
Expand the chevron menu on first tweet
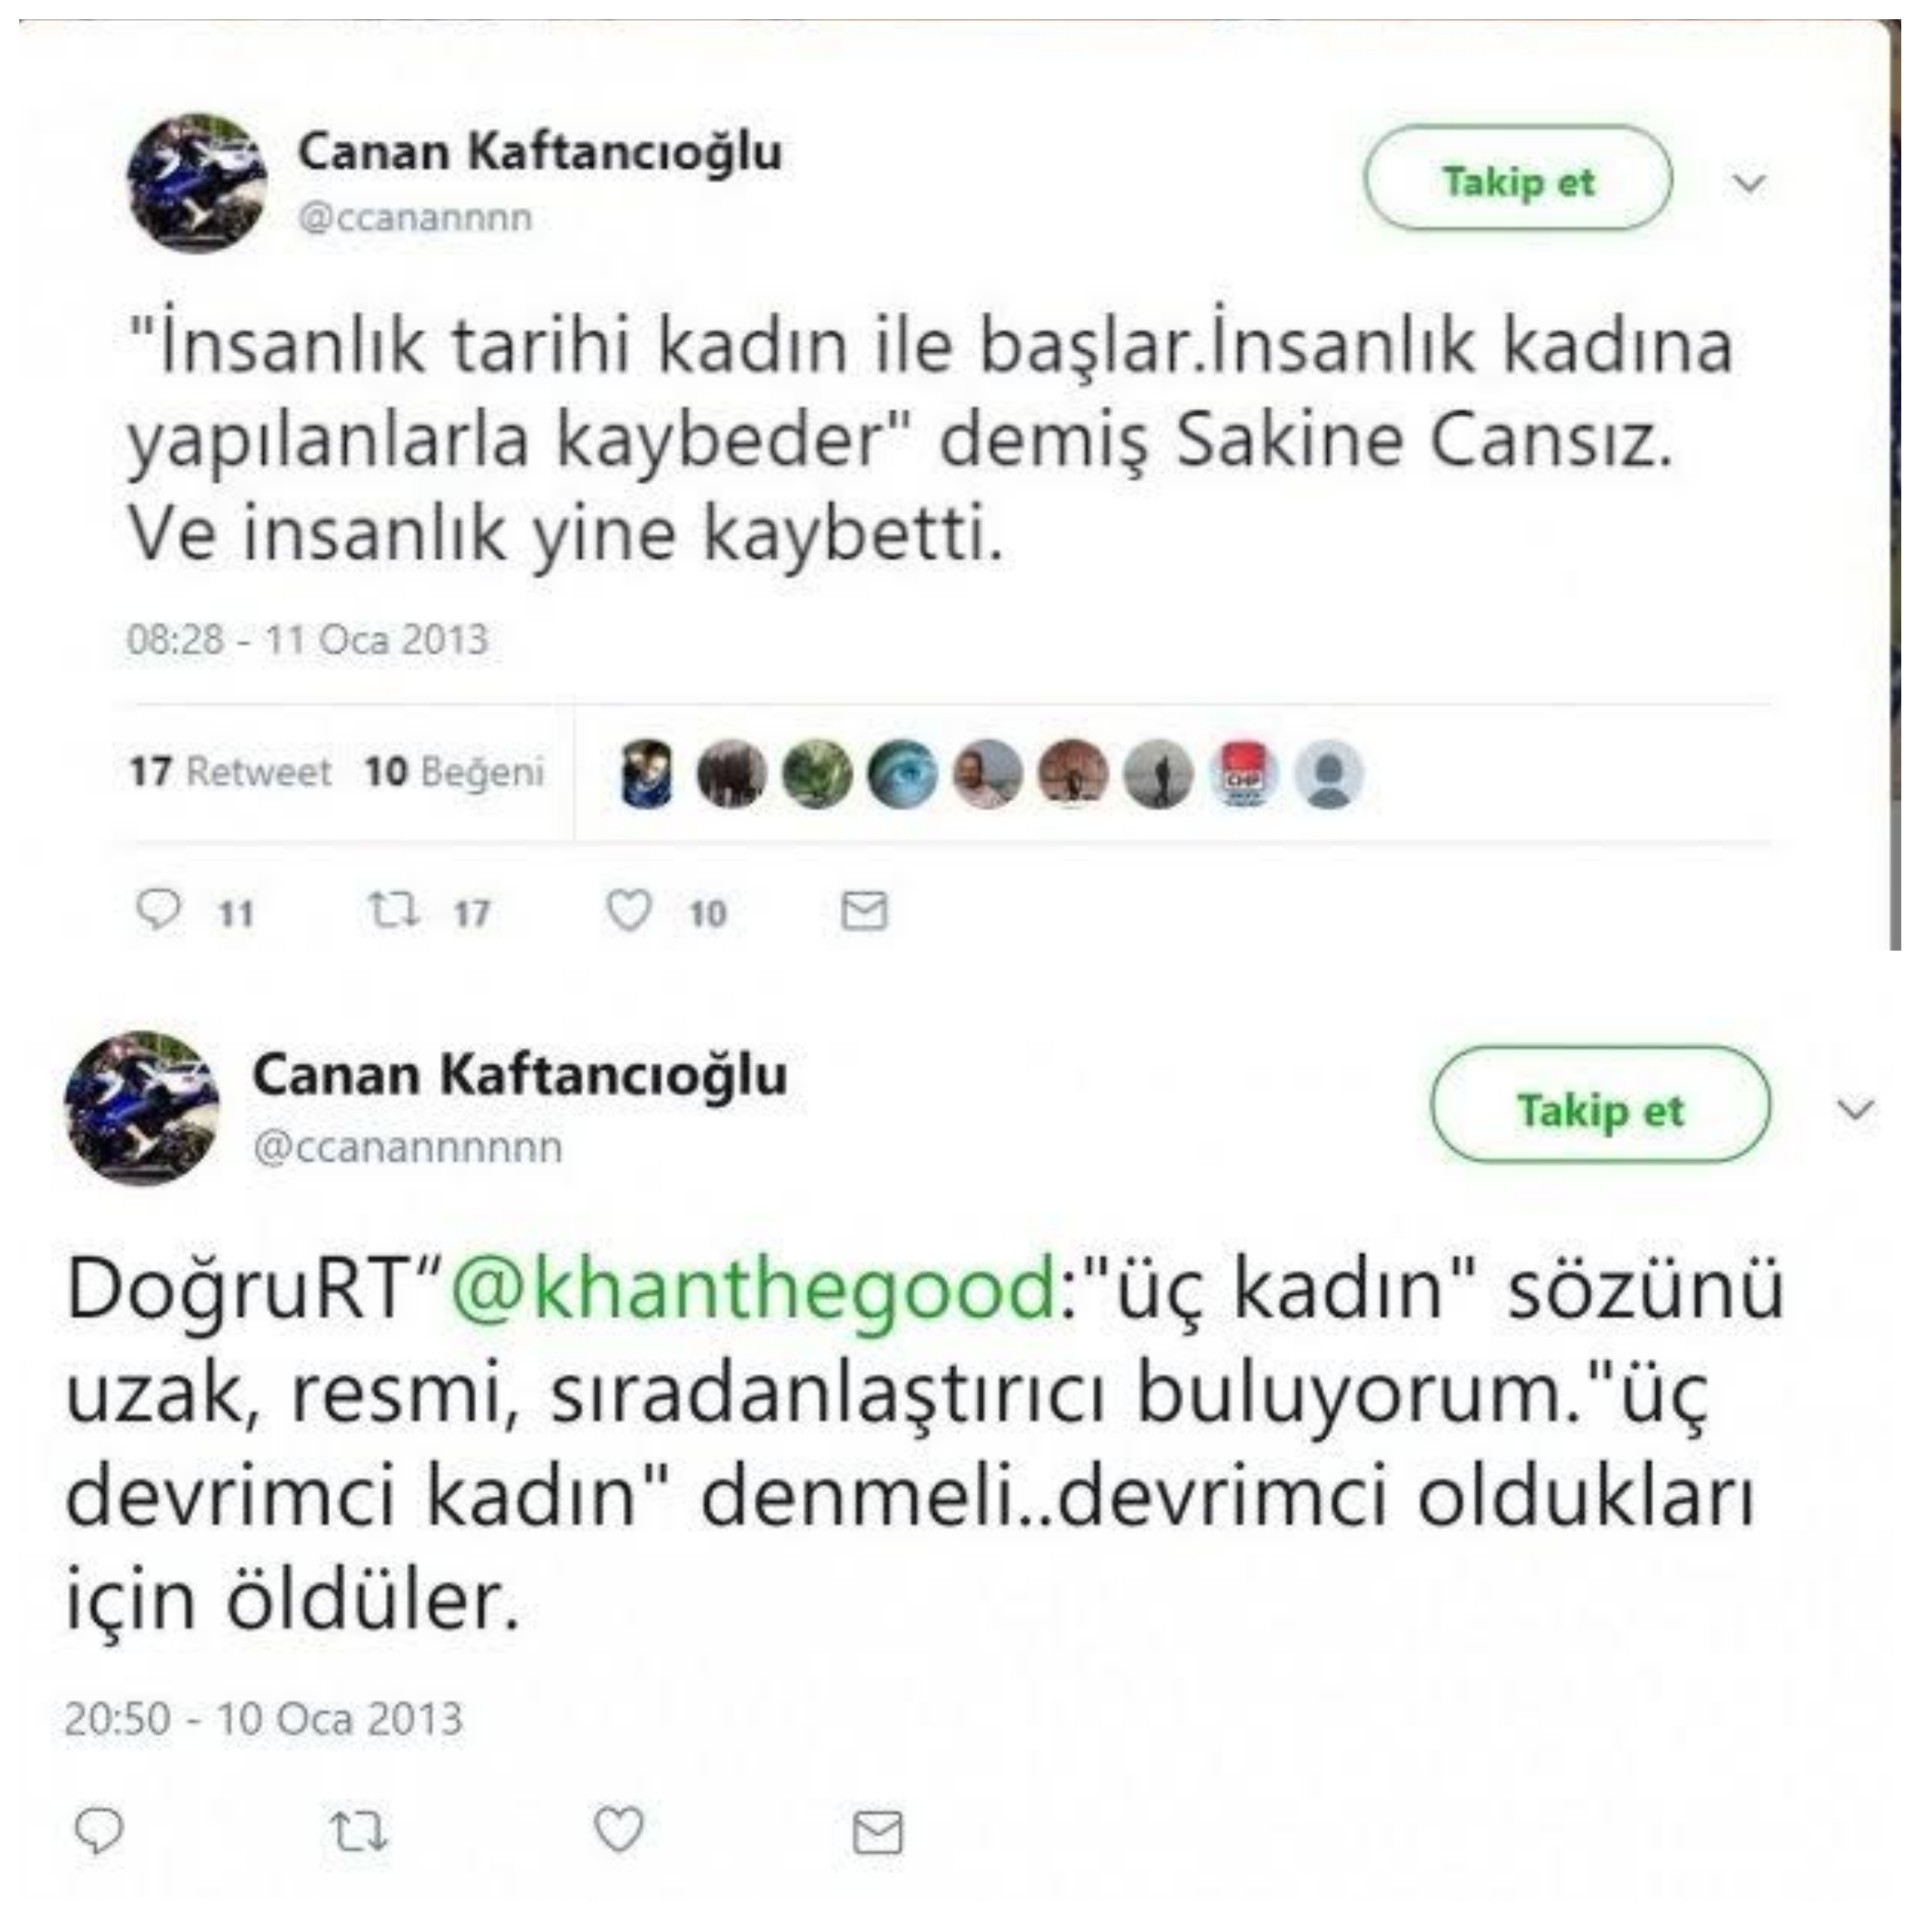click(1749, 183)
